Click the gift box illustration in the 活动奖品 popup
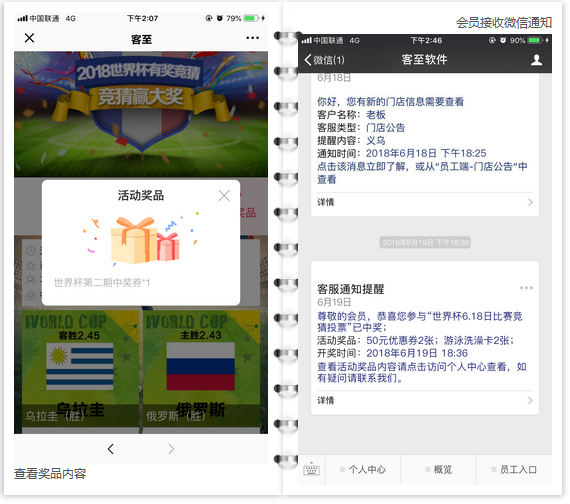The width and height of the screenshot is (570, 504). [145, 240]
